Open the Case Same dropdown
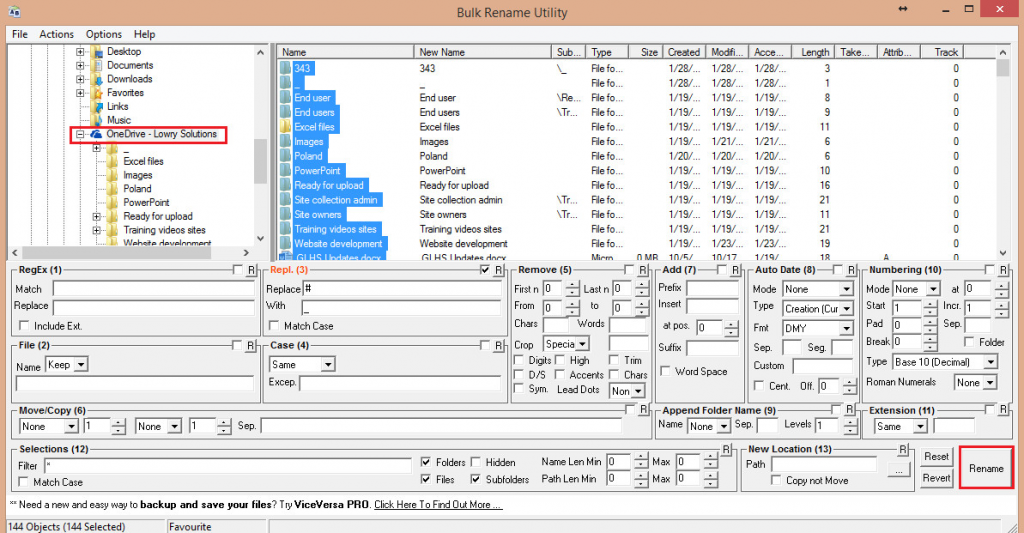1024x533 pixels. pos(328,364)
